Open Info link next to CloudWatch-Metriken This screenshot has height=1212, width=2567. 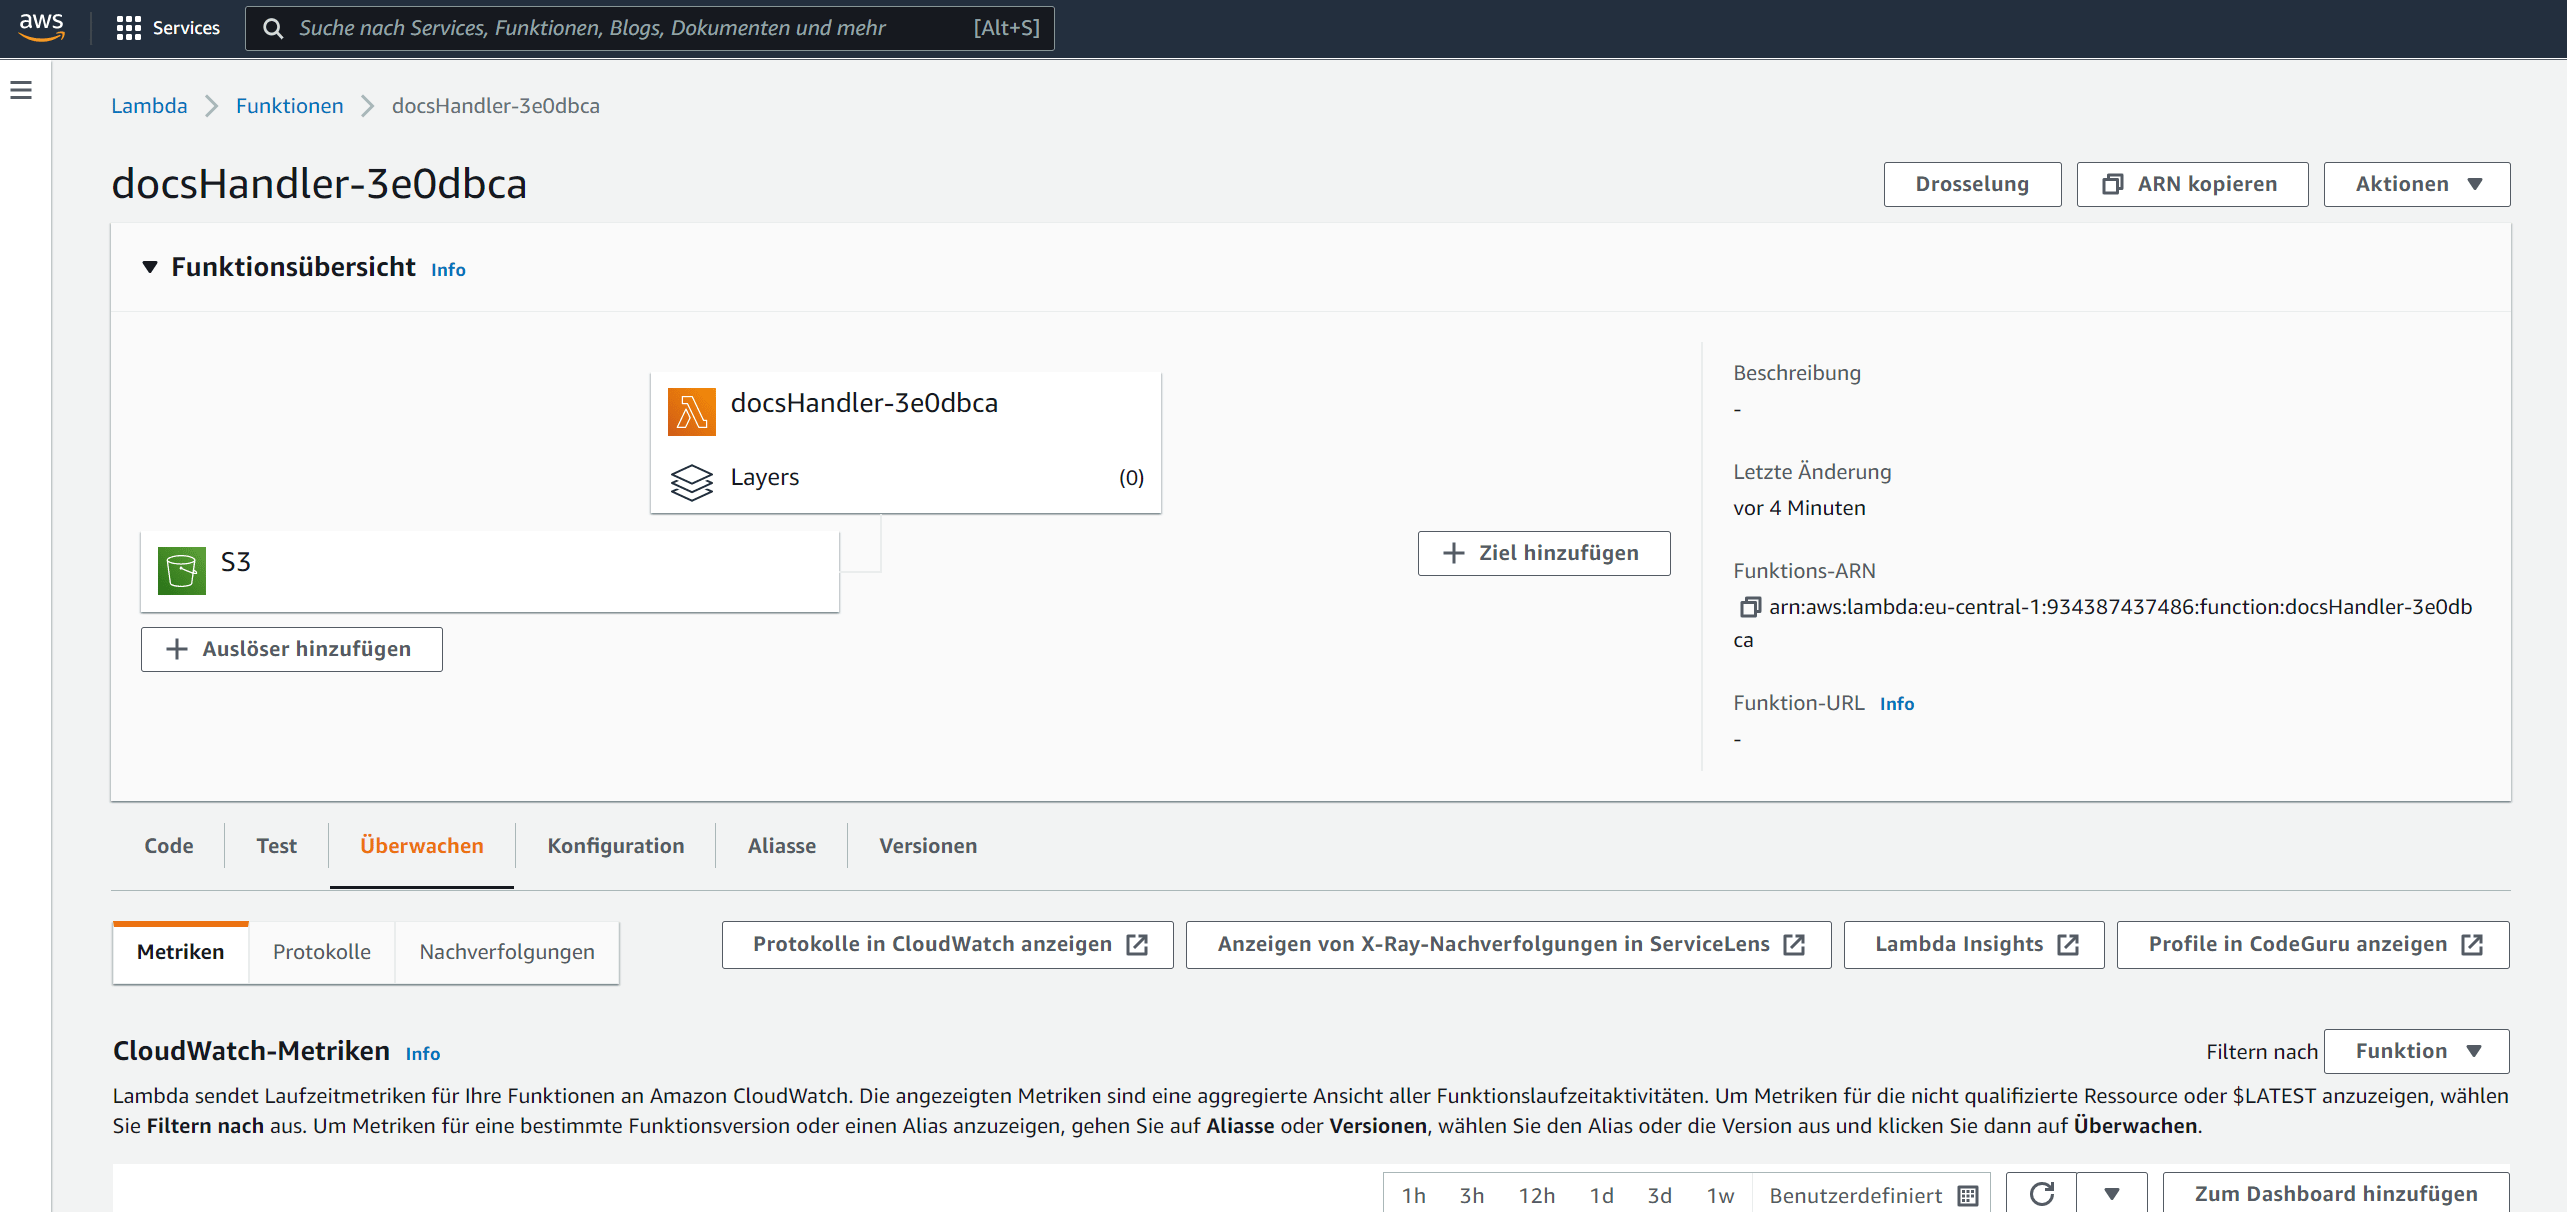coord(423,1054)
